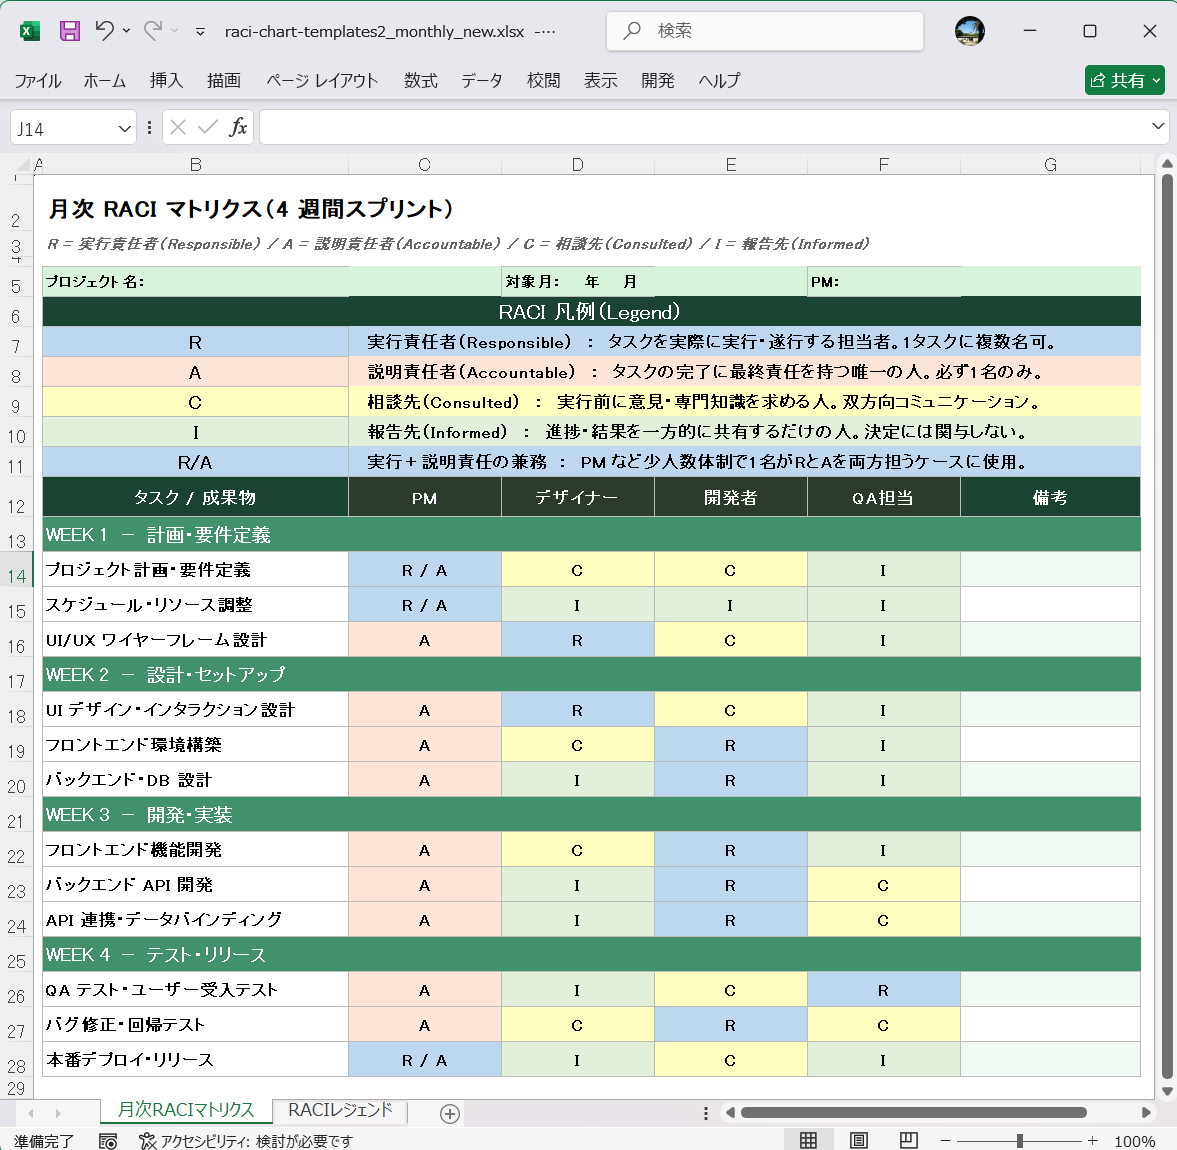
Task: Switch to the RACIレジェンド sheet tab
Action: click(x=340, y=1109)
